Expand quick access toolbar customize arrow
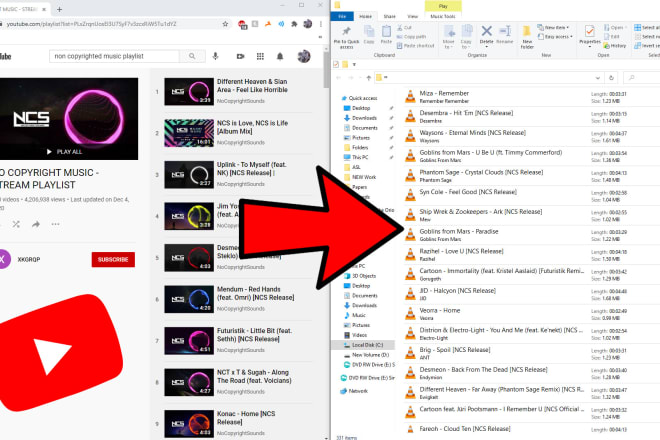Image resolution: width=660 pixels, height=440 pixels. coord(354,64)
